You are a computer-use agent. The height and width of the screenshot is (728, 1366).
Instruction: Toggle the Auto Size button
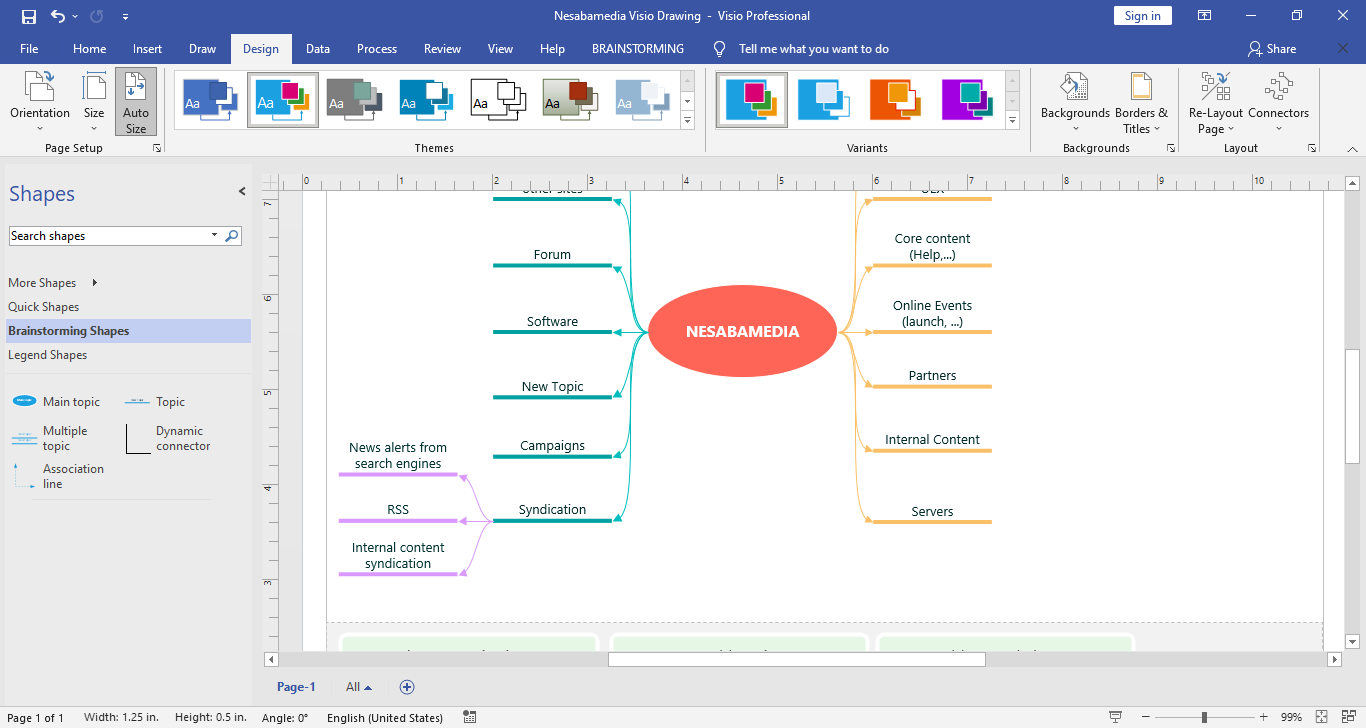pos(136,101)
